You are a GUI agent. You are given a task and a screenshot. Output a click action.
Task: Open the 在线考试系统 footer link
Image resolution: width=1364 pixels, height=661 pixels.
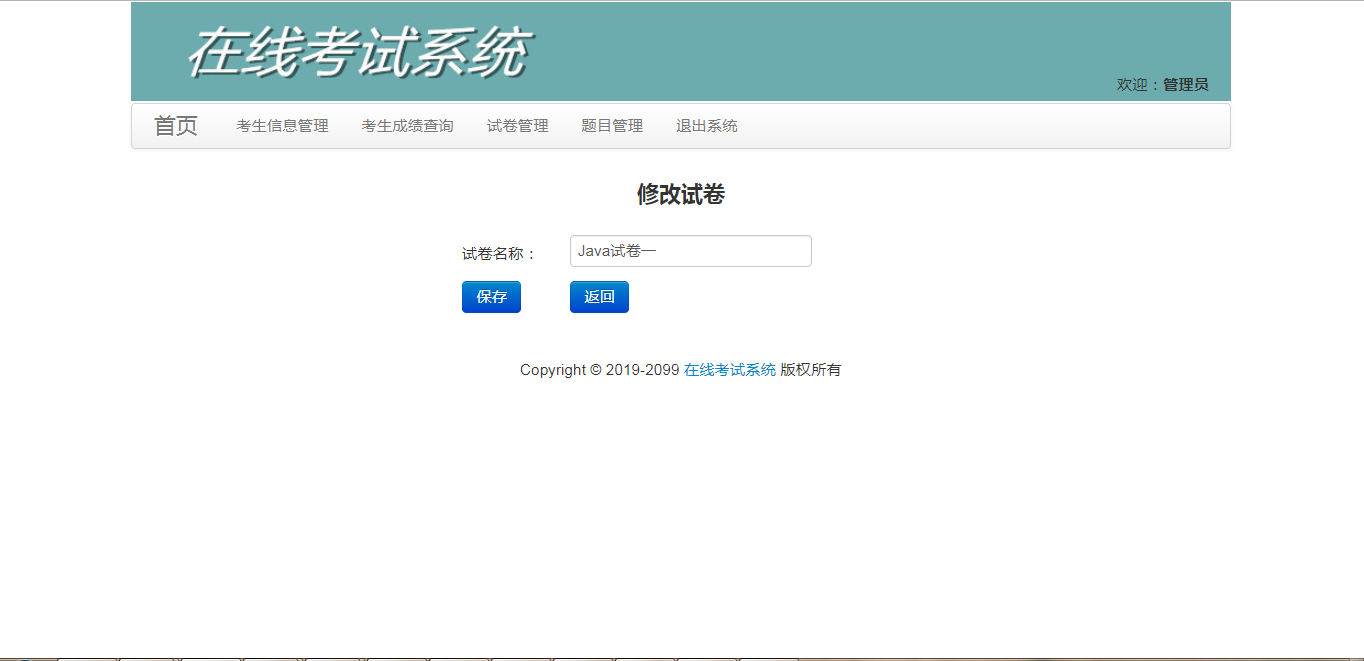click(x=730, y=370)
